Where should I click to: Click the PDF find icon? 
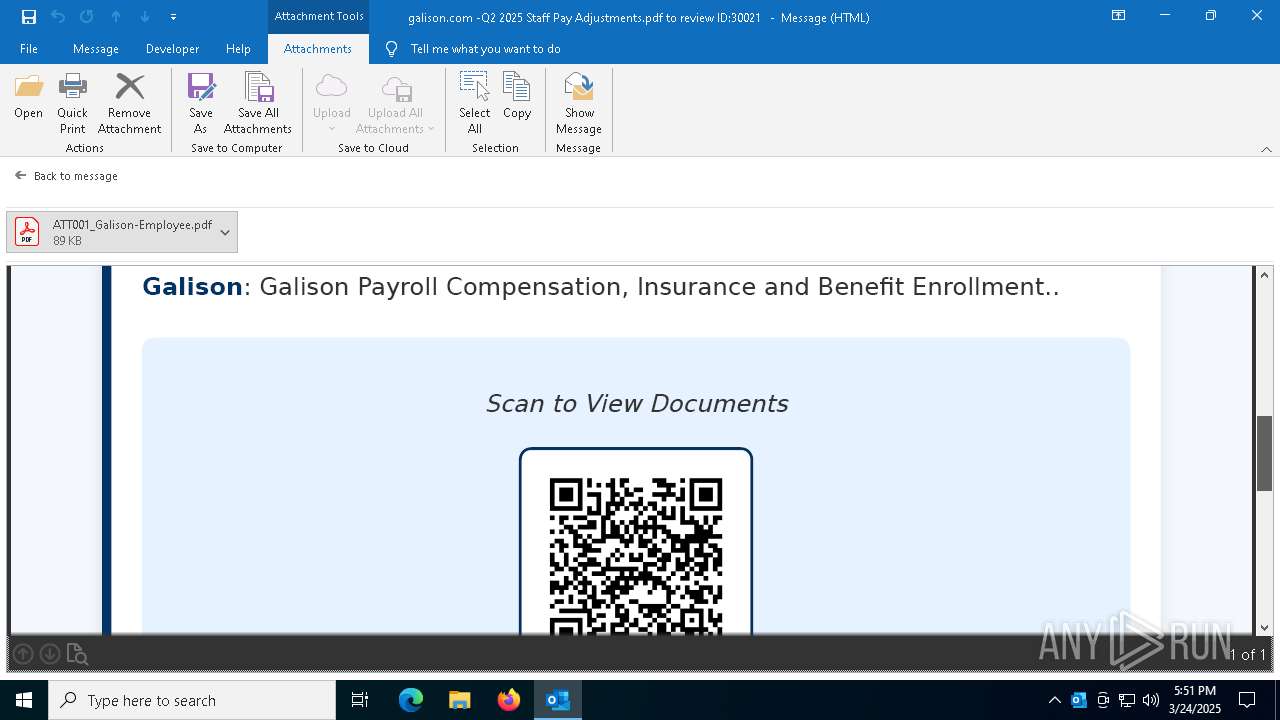point(77,654)
